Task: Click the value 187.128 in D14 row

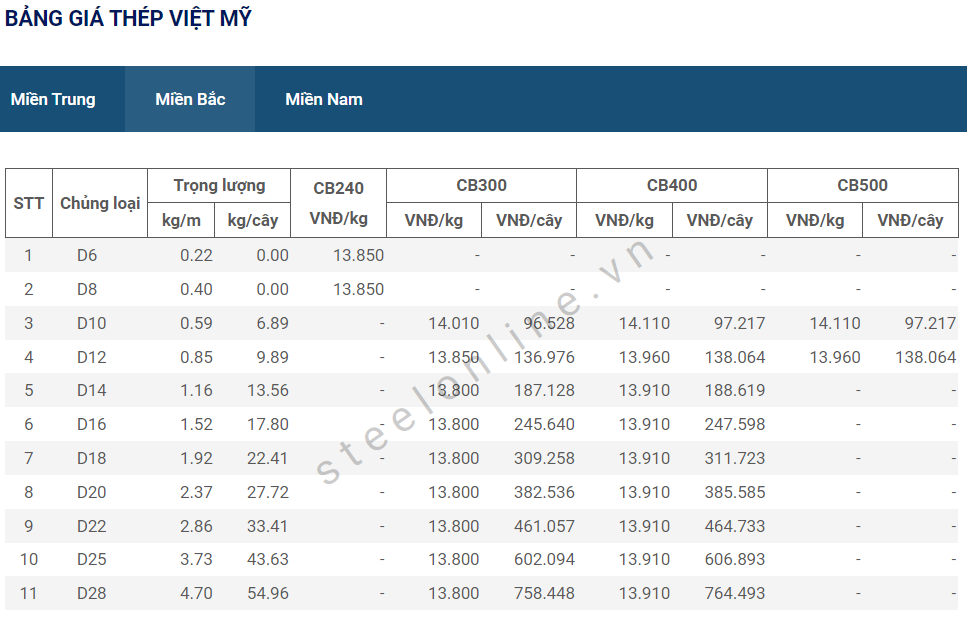Action: coord(545,390)
